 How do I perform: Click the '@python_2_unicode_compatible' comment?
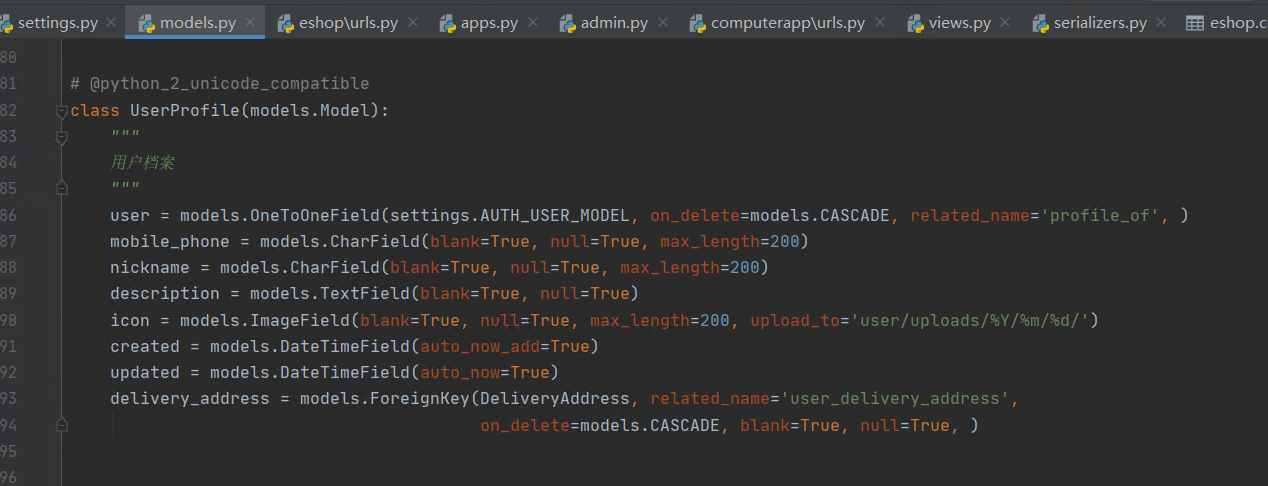[x=229, y=84]
